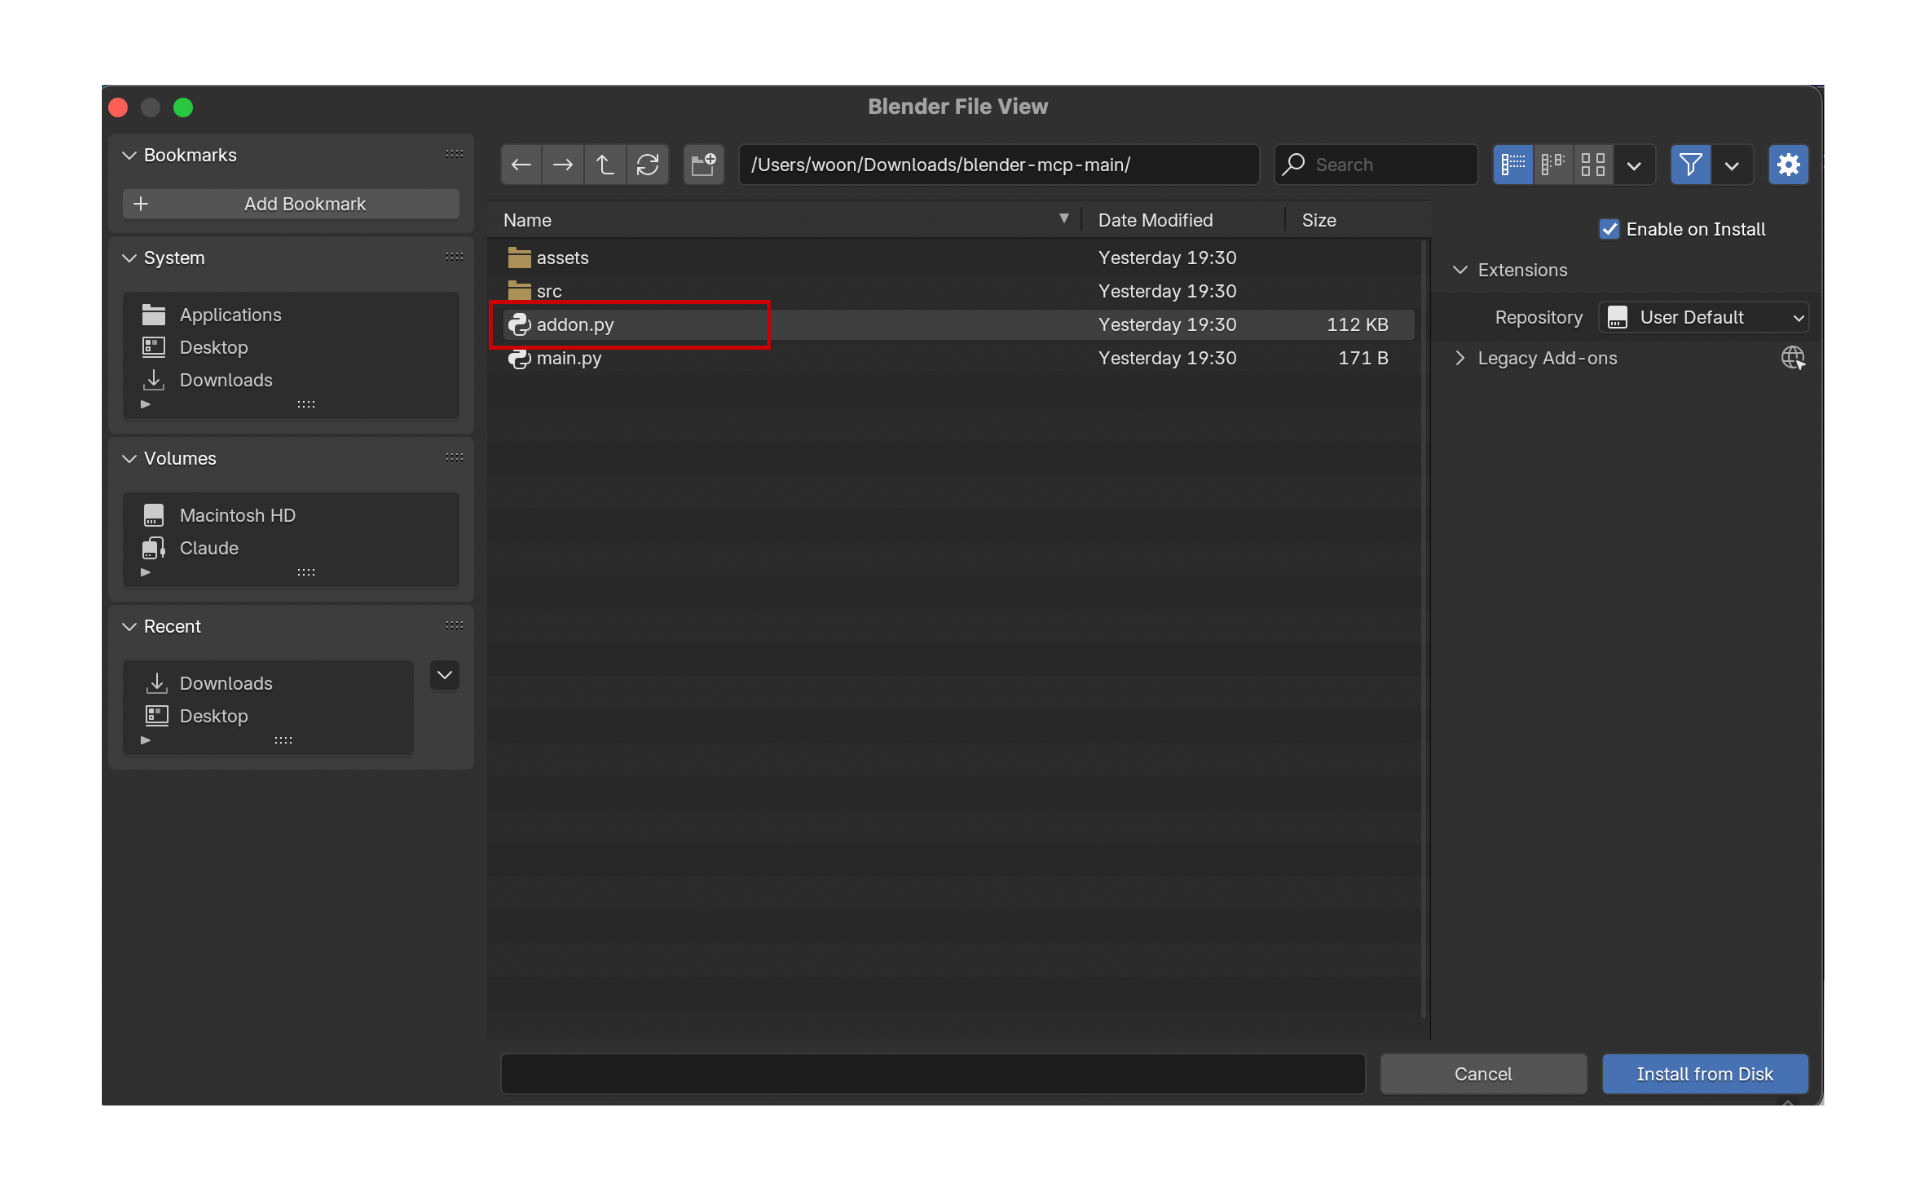Refresh the file list
1926x1190 pixels.
pyautogui.click(x=647, y=165)
